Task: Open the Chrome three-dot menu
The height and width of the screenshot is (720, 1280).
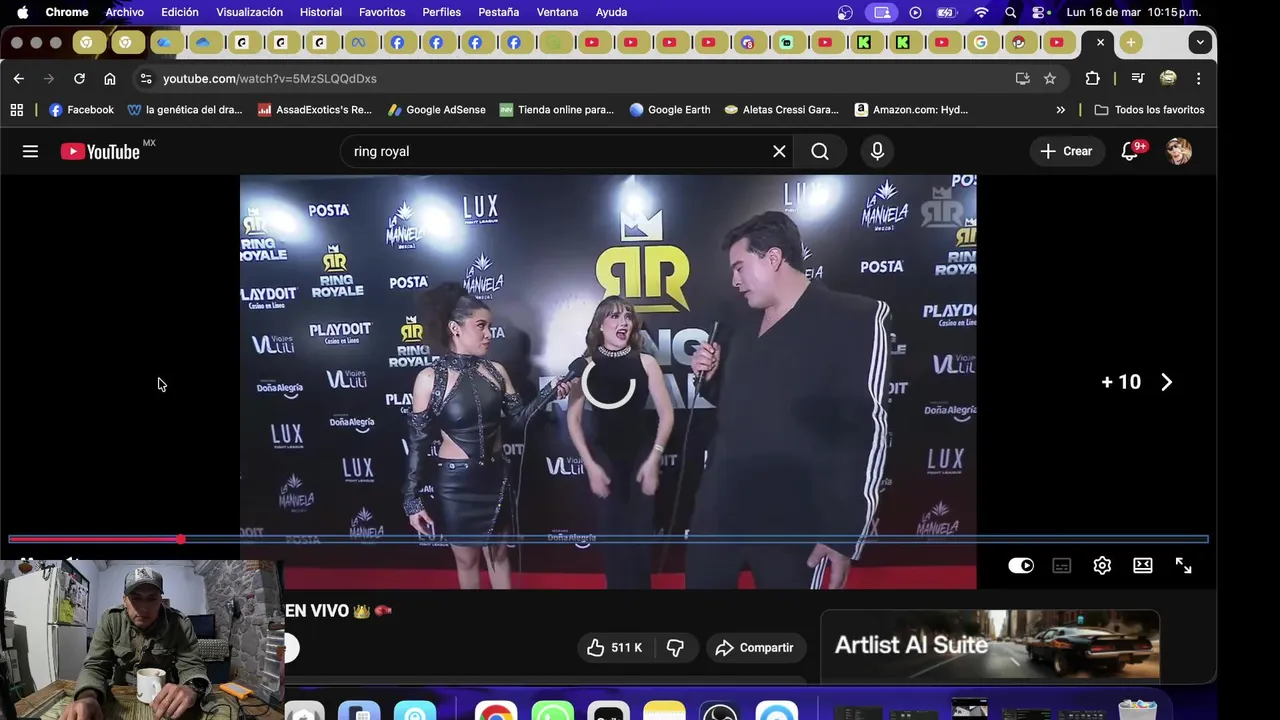Action: [x=1199, y=78]
